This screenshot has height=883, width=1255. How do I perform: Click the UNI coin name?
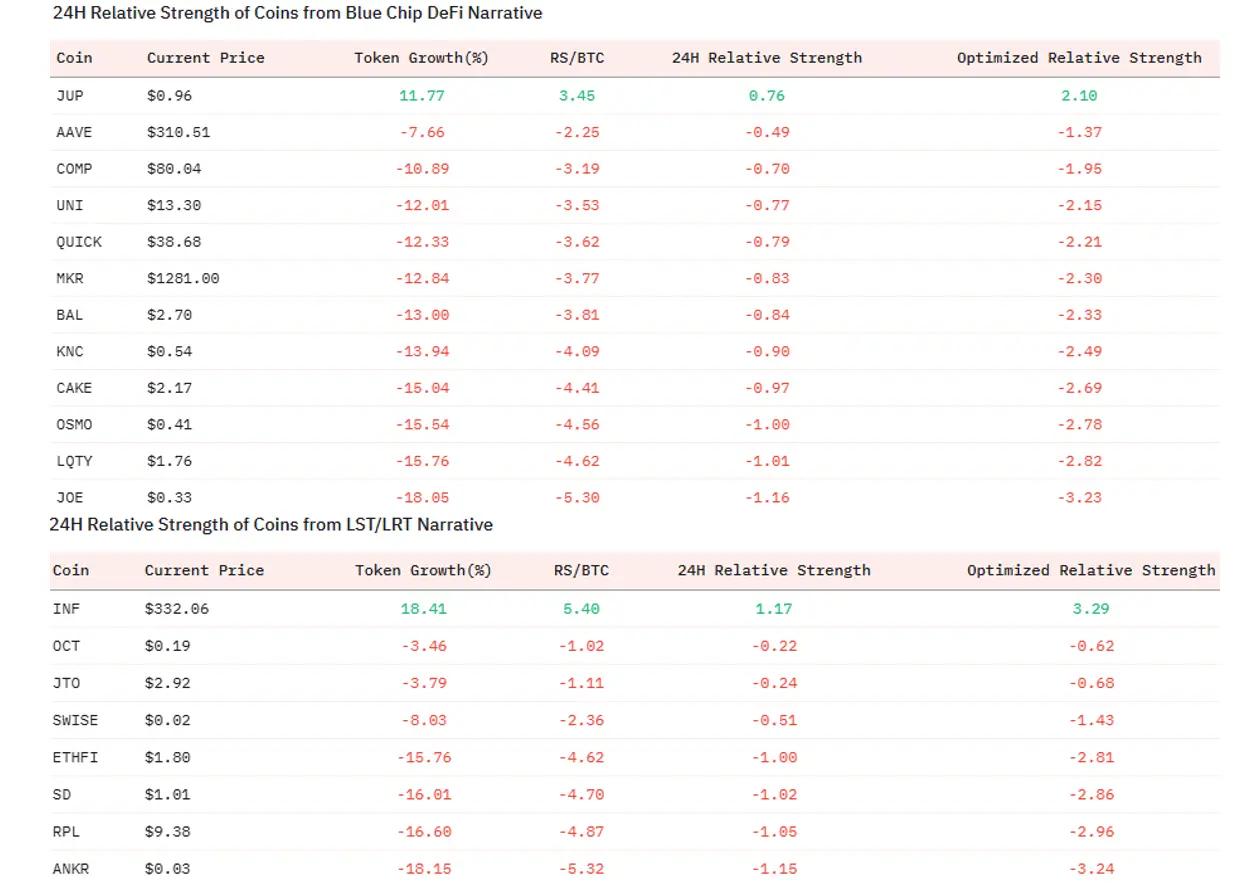coord(70,205)
